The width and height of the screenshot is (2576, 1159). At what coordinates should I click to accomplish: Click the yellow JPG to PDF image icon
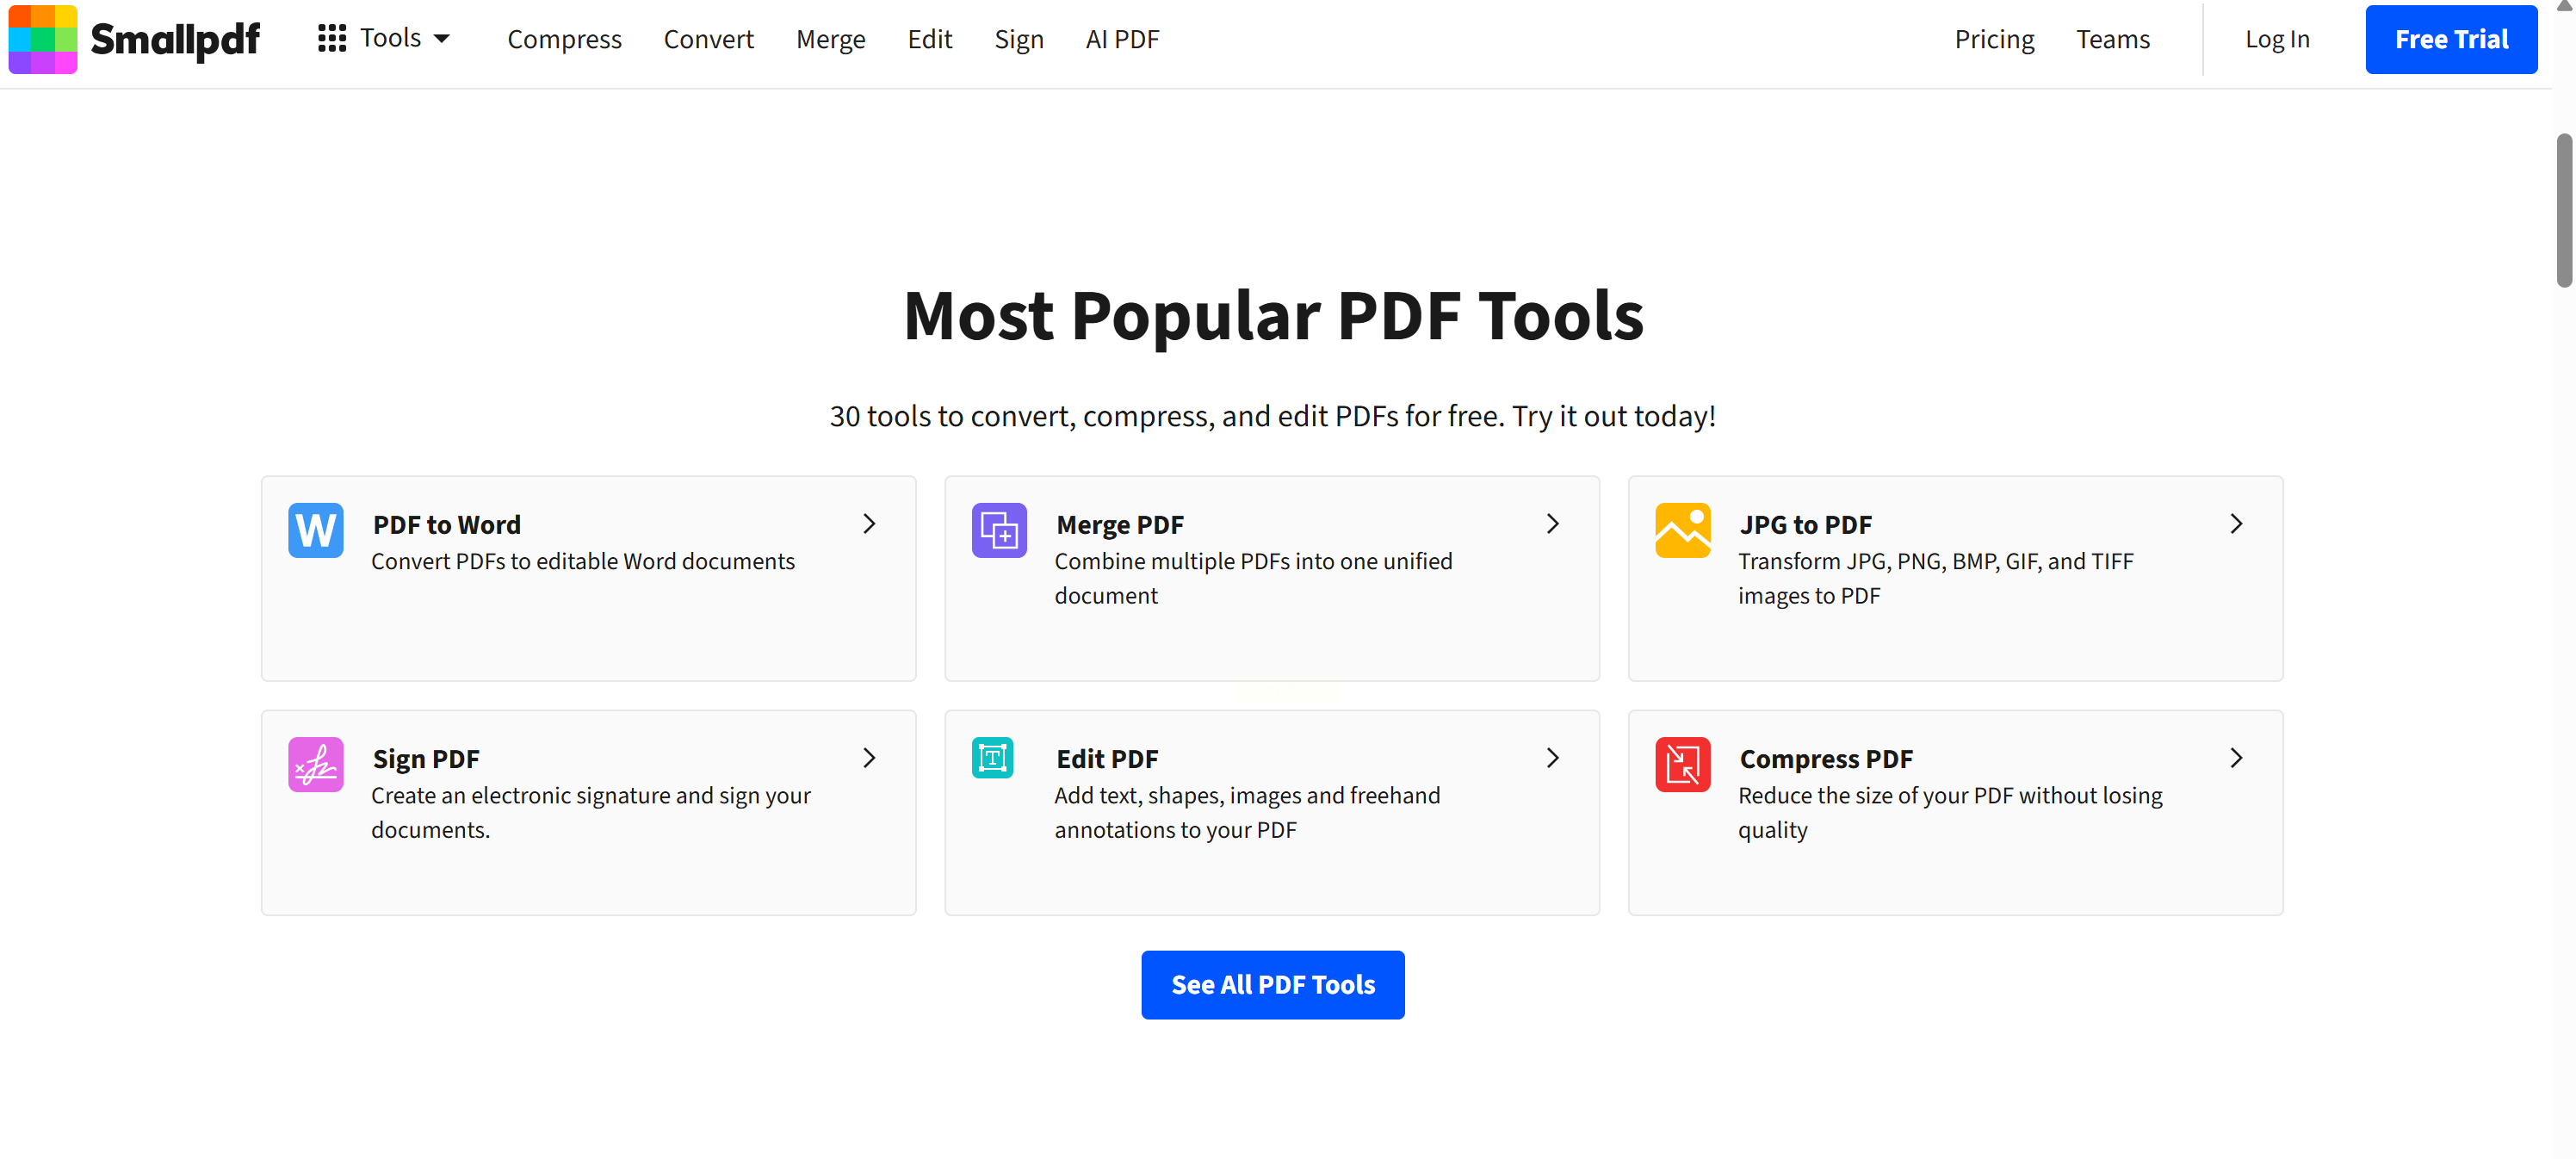(x=1682, y=530)
